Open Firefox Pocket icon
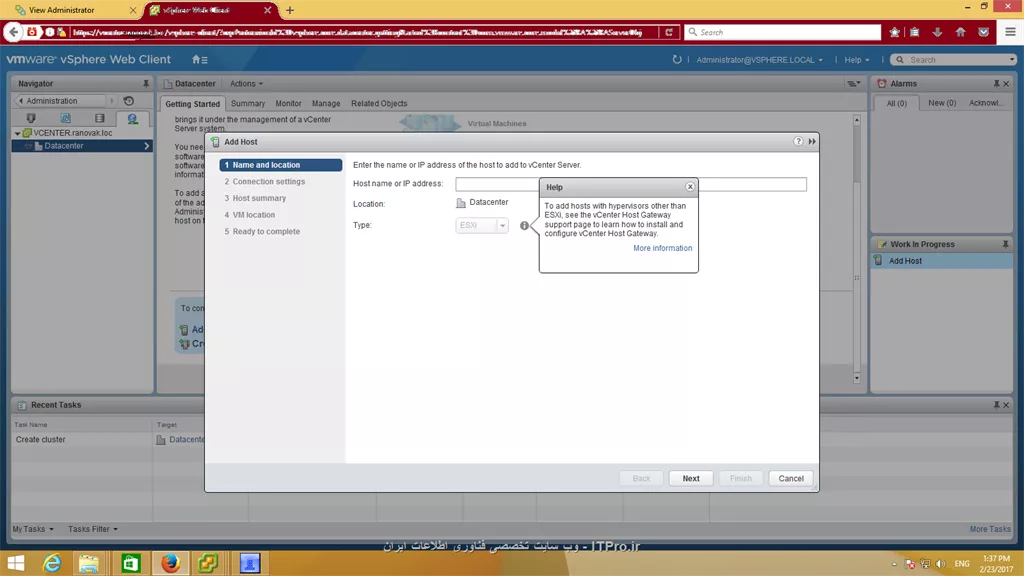Viewport: 1024px width, 576px height. (984, 32)
